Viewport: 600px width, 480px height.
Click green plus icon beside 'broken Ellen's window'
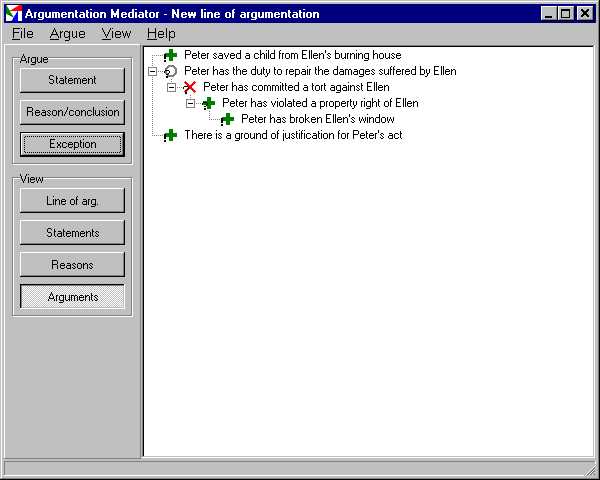coord(227,120)
